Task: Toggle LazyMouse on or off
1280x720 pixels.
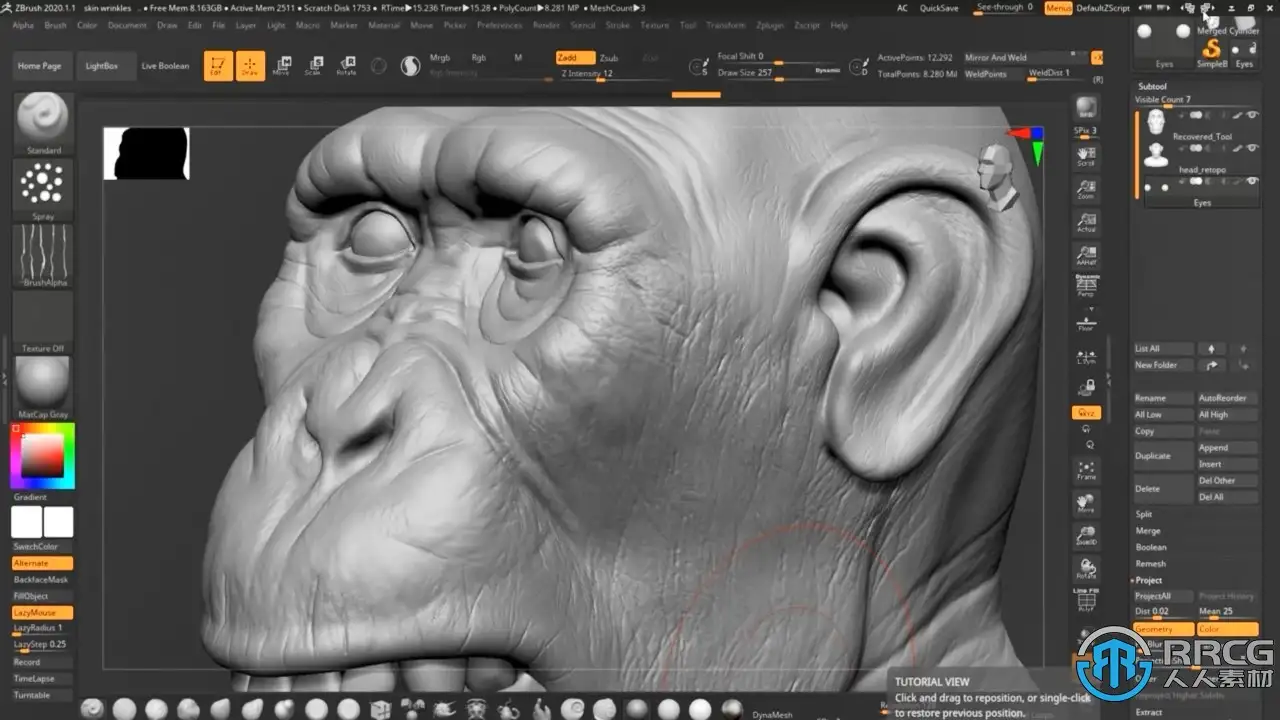Action: coord(42,612)
